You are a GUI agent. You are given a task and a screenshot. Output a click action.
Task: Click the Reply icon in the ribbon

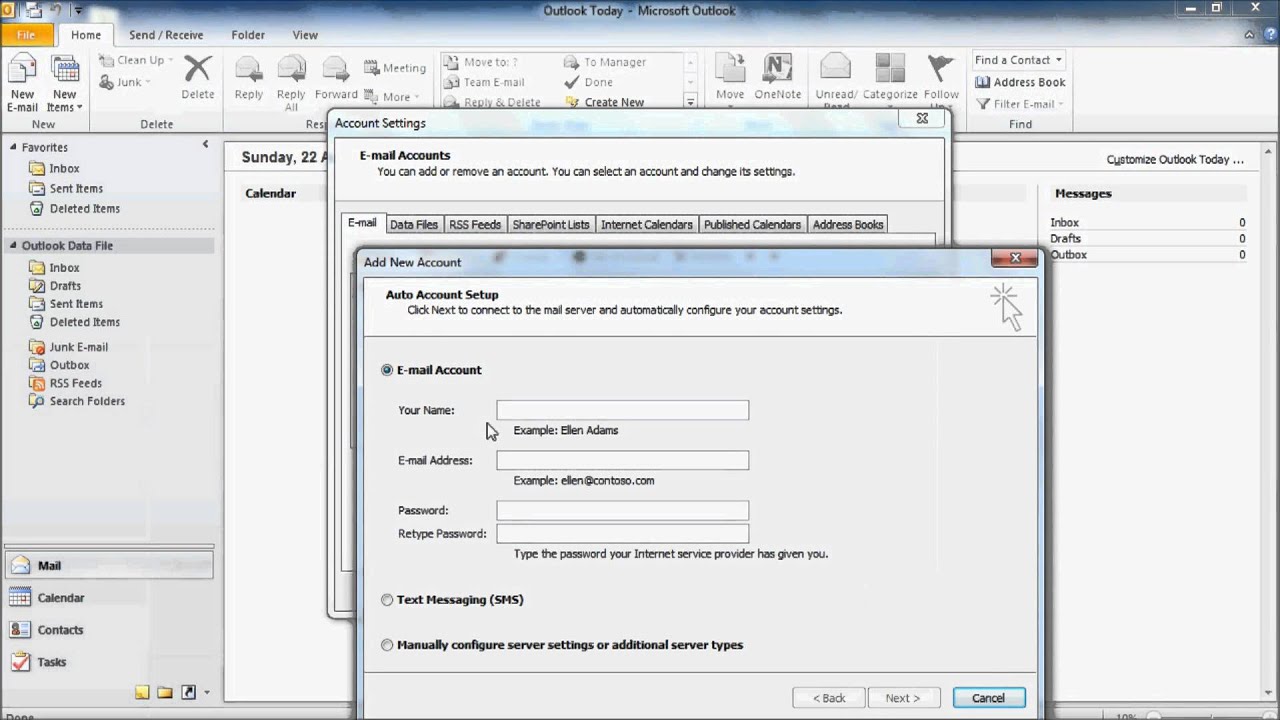248,77
